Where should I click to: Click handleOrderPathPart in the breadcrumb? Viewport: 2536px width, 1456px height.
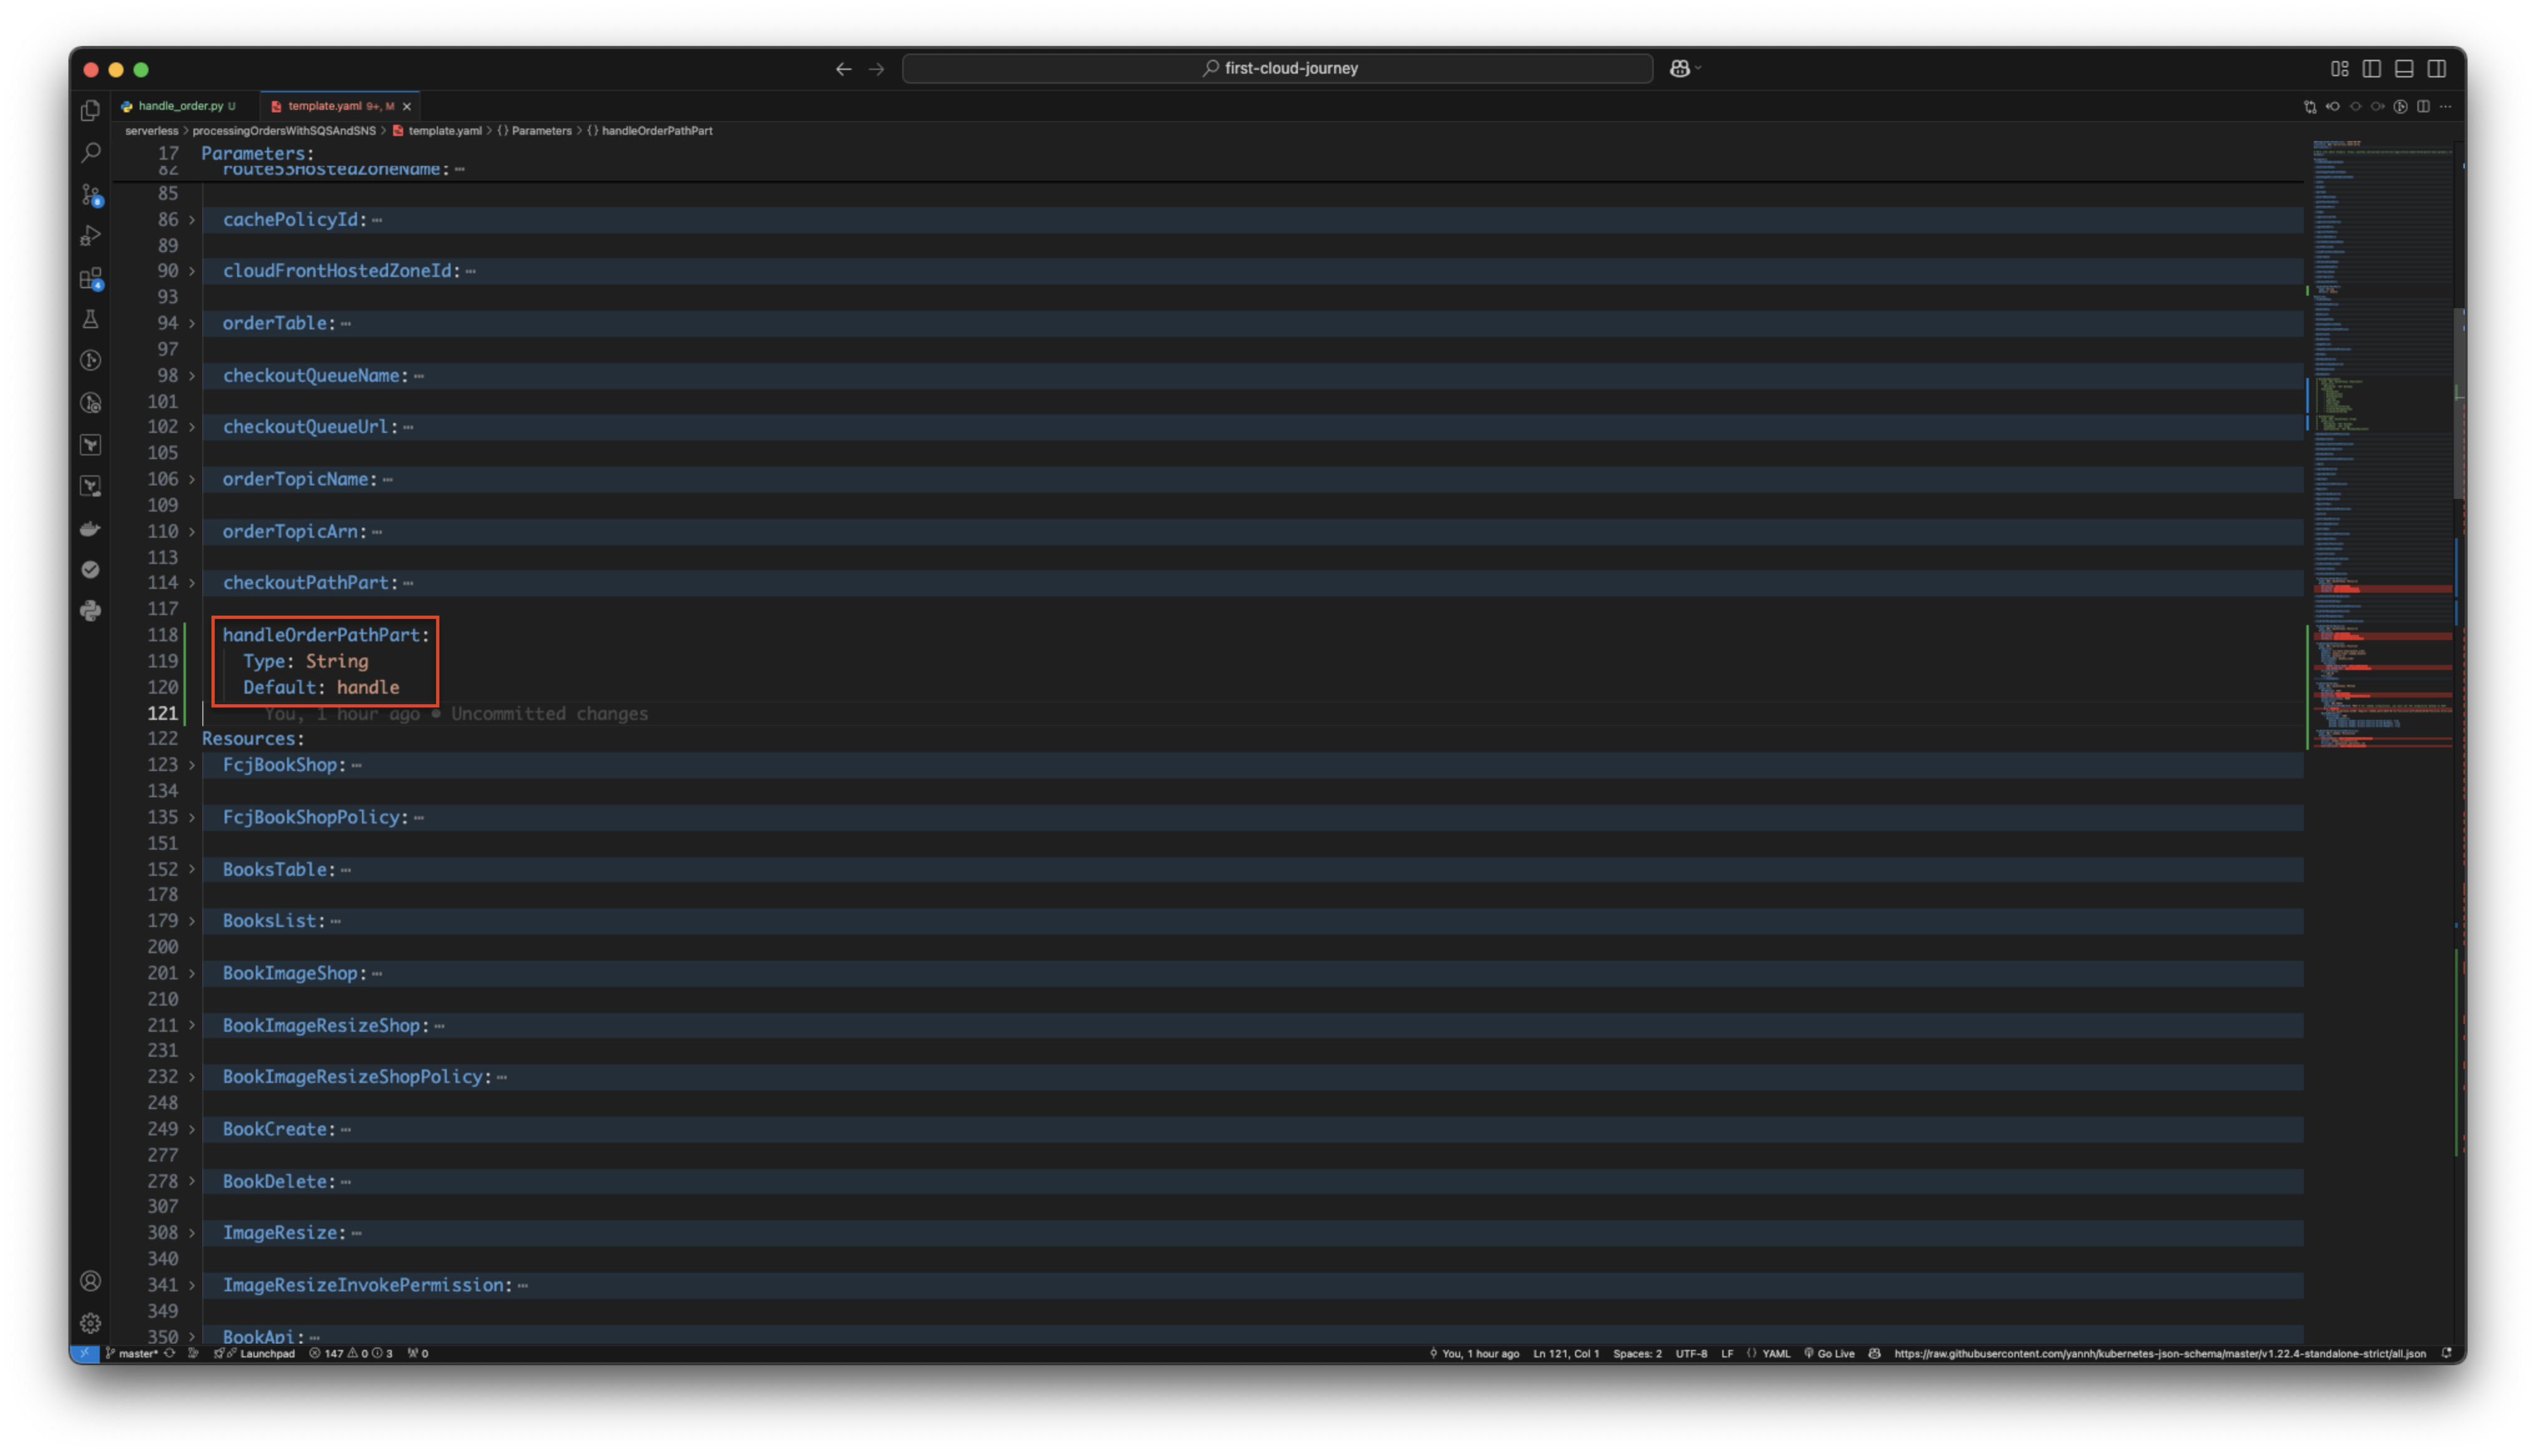click(656, 131)
